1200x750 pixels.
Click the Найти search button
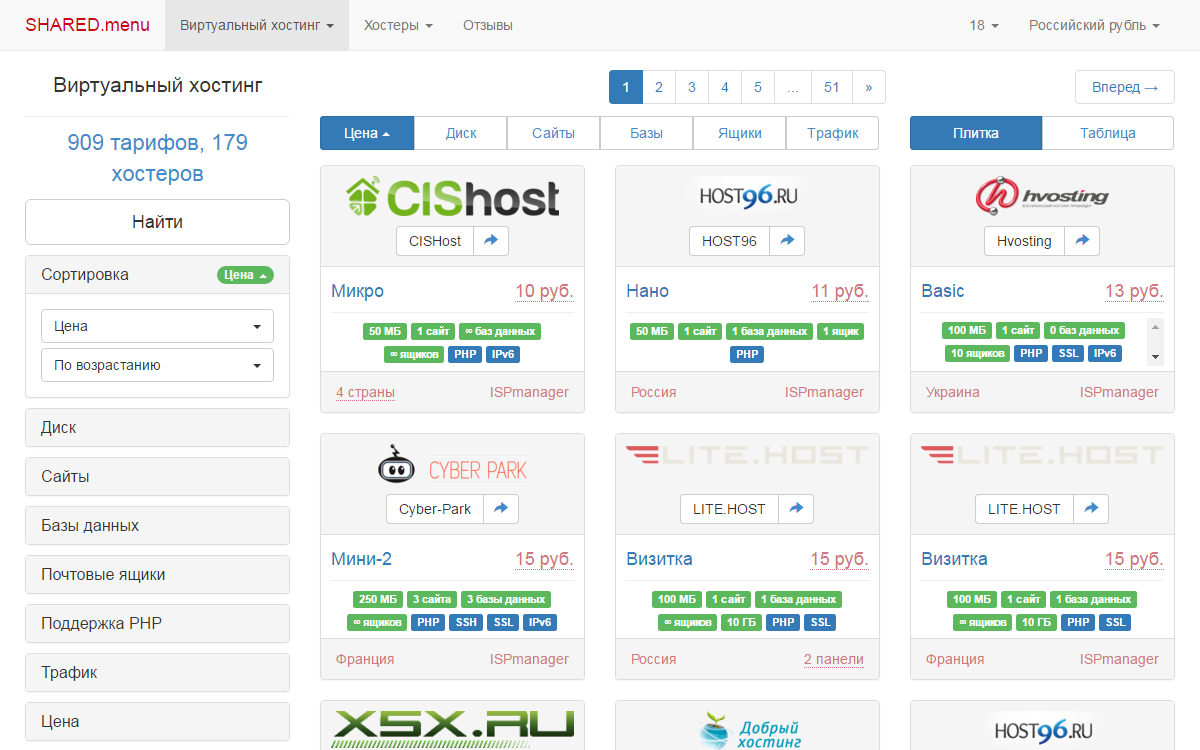(x=157, y=222)
